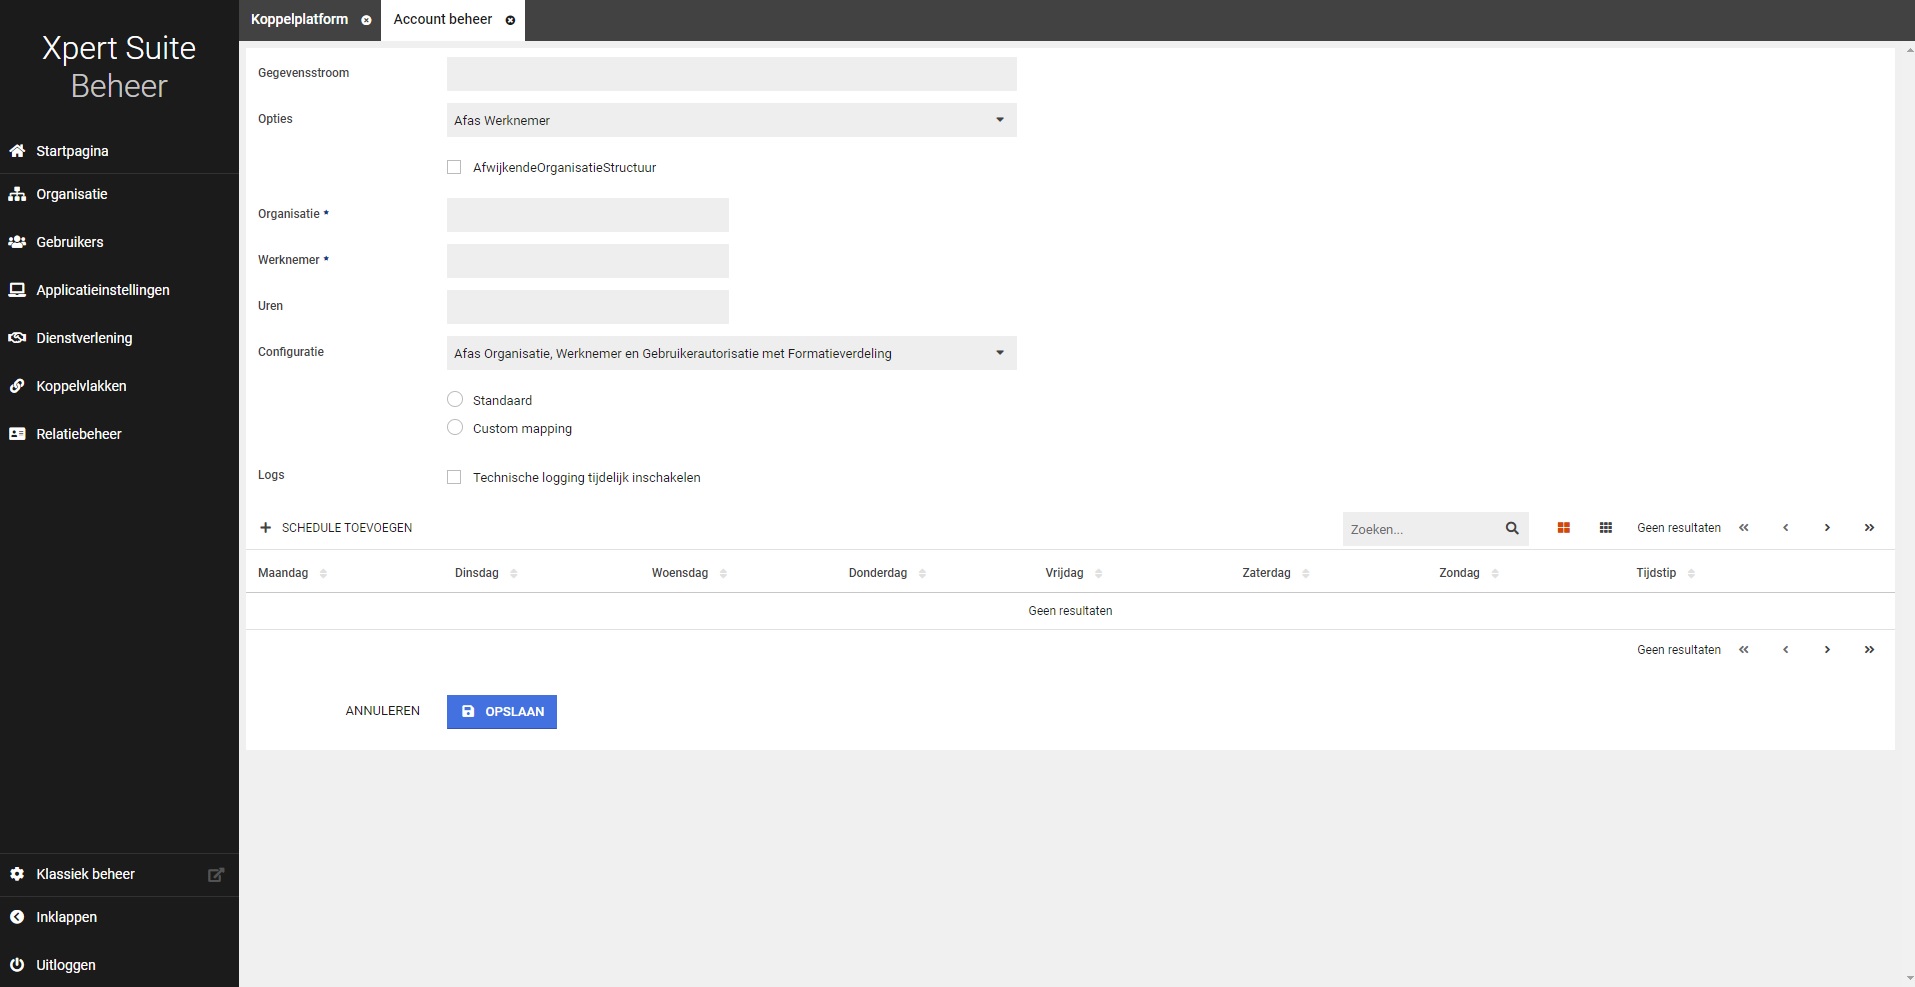Expand the Configuratie dropdown
This screenshot has height=987, width=1915.
coord(731,353)
